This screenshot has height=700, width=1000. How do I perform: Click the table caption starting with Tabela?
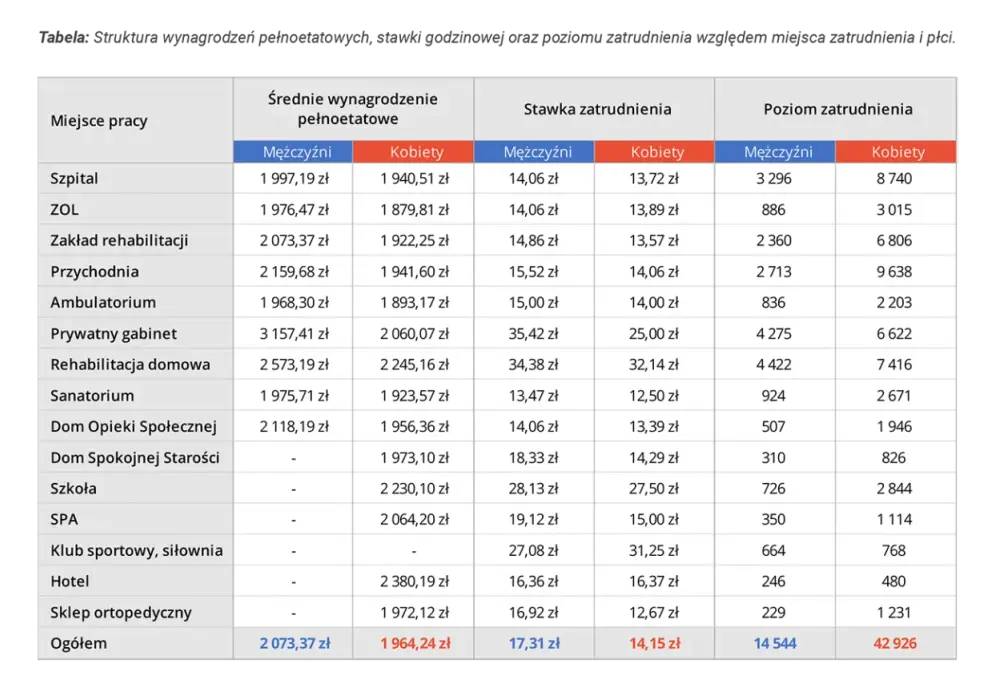pyautogui.click(x=497, y=38)
